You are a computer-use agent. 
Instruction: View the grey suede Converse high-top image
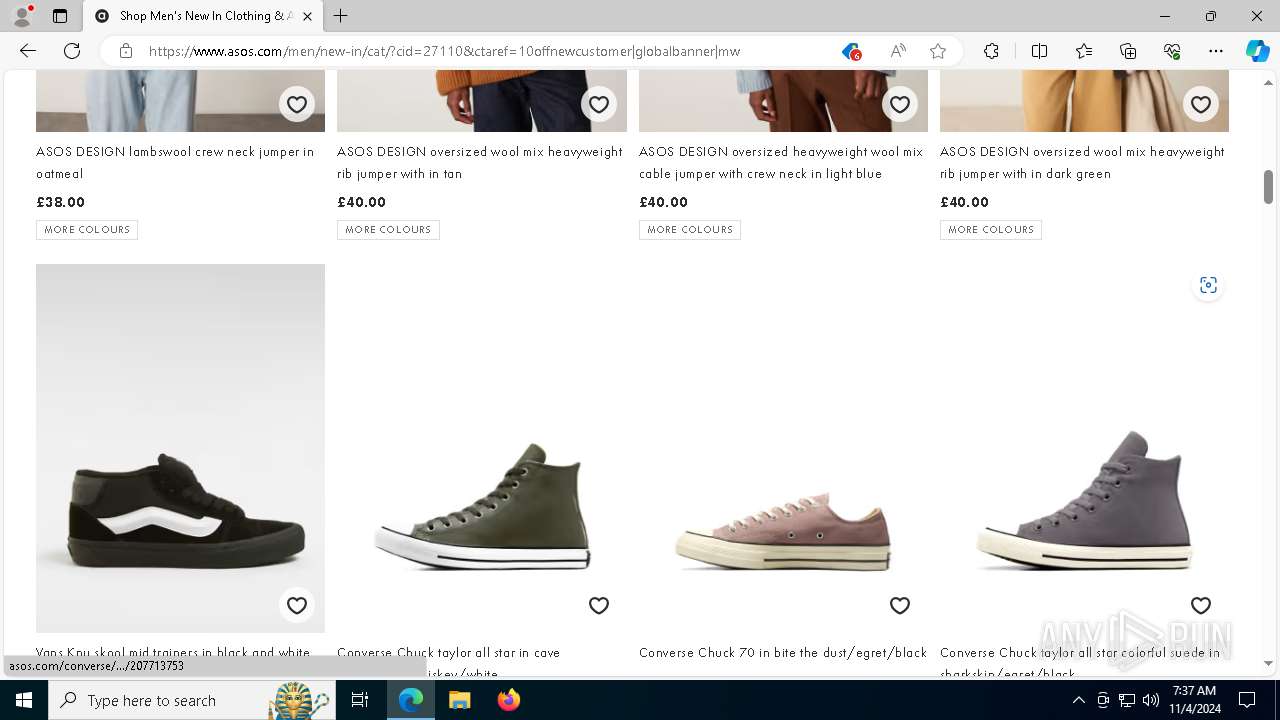pyautogui.click(x=1084, y=448)
